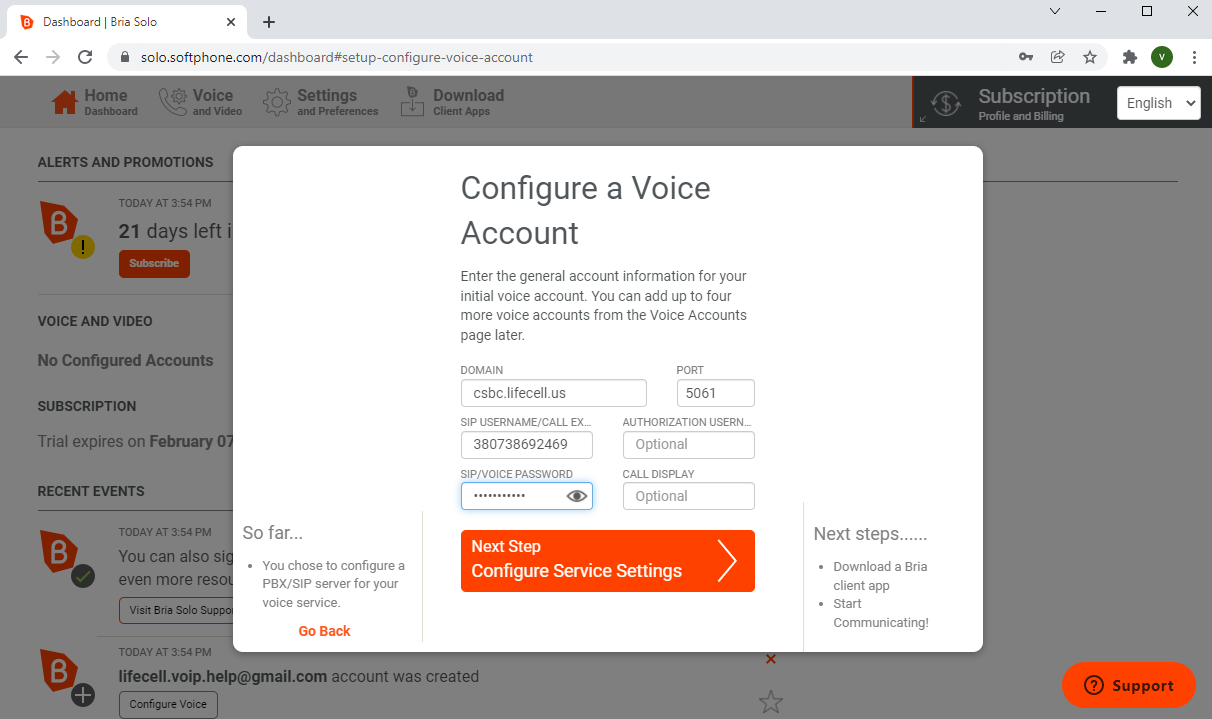This screenshot has height=719, width=1212.
Task: Click Forward navigation arrow
Action: tap(53, 57)
